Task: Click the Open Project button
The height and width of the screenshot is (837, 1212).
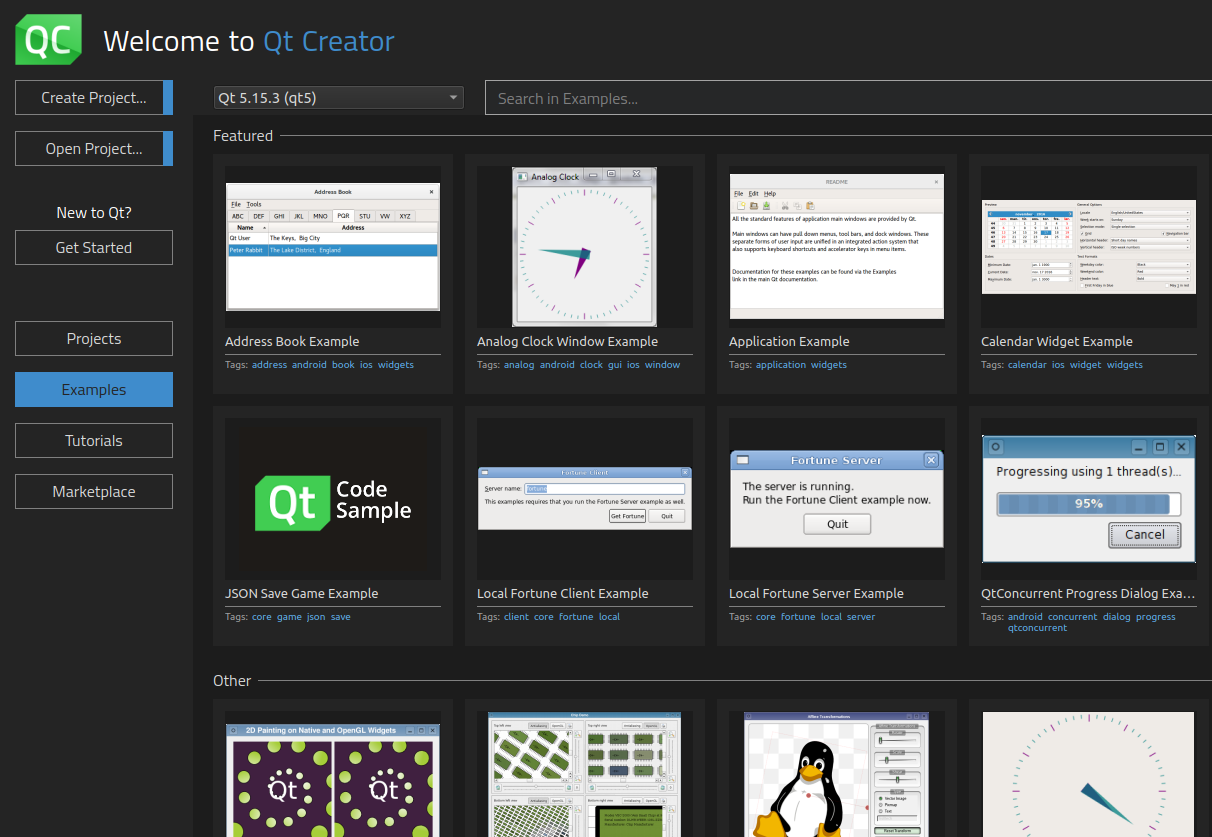Action: (x=94, y=149)
